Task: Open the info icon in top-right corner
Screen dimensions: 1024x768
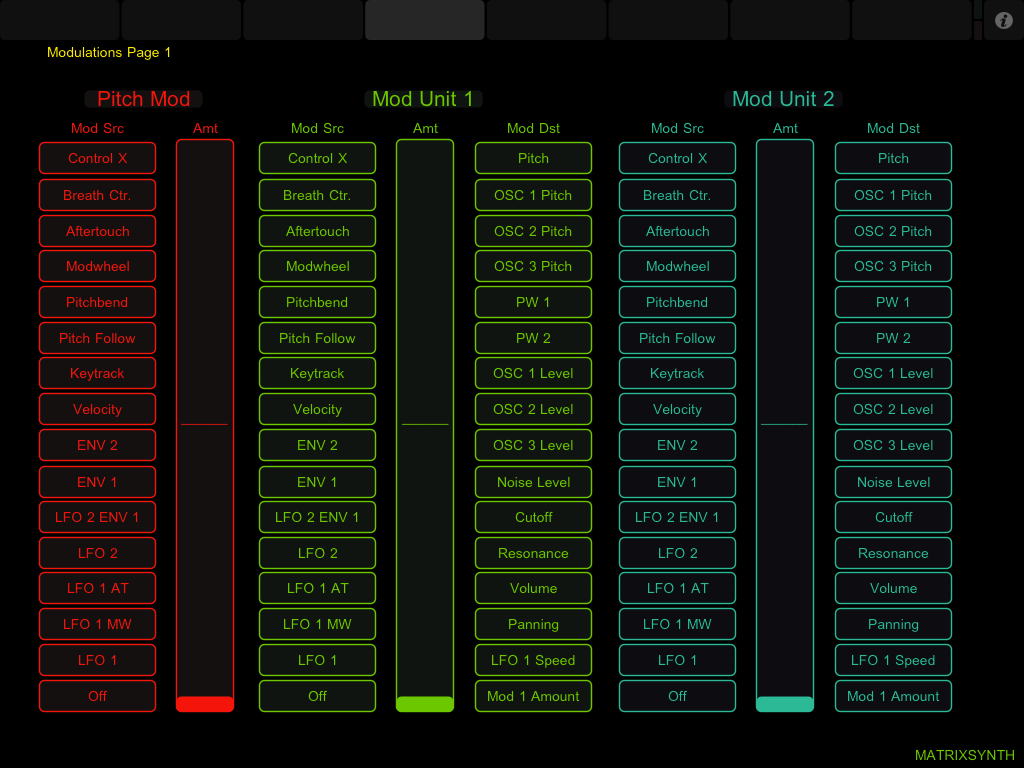Action: pos(1004,20)
